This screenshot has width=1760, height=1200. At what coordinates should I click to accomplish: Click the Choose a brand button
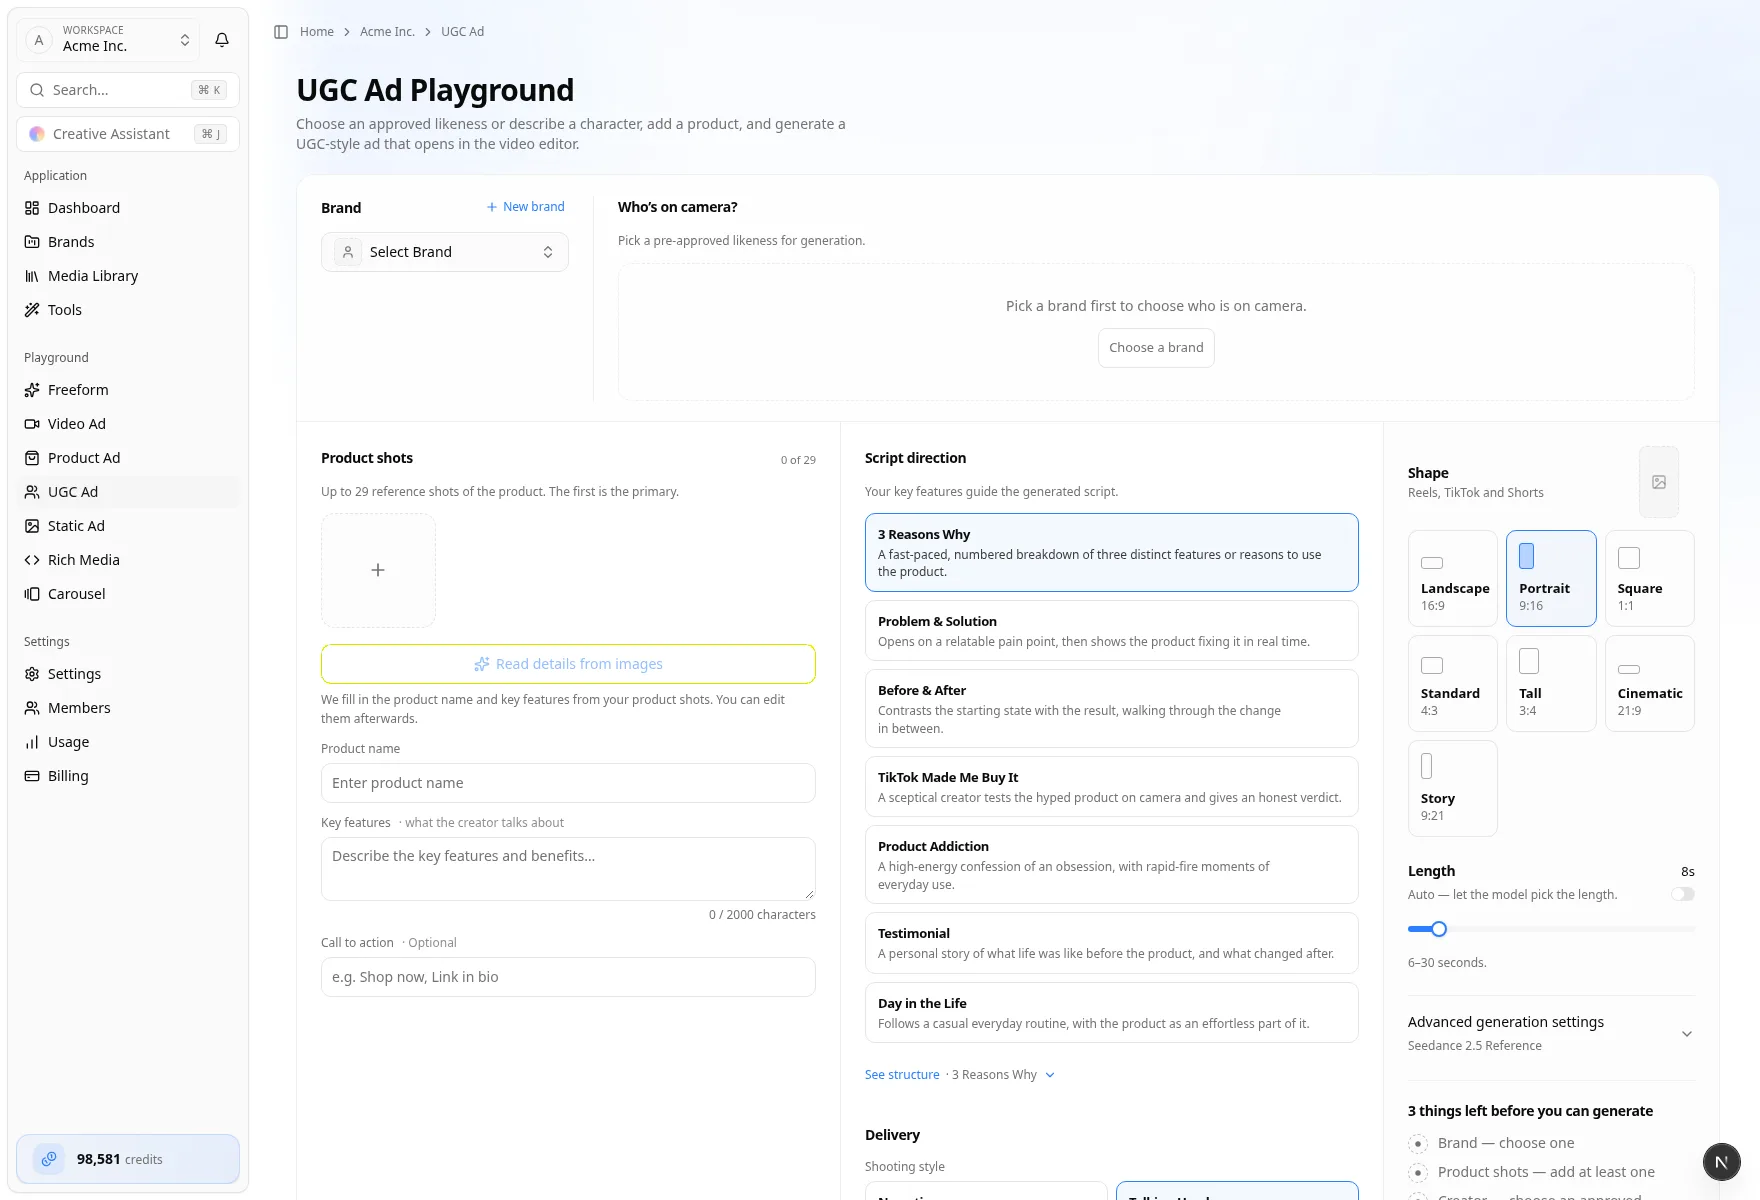1156,348
